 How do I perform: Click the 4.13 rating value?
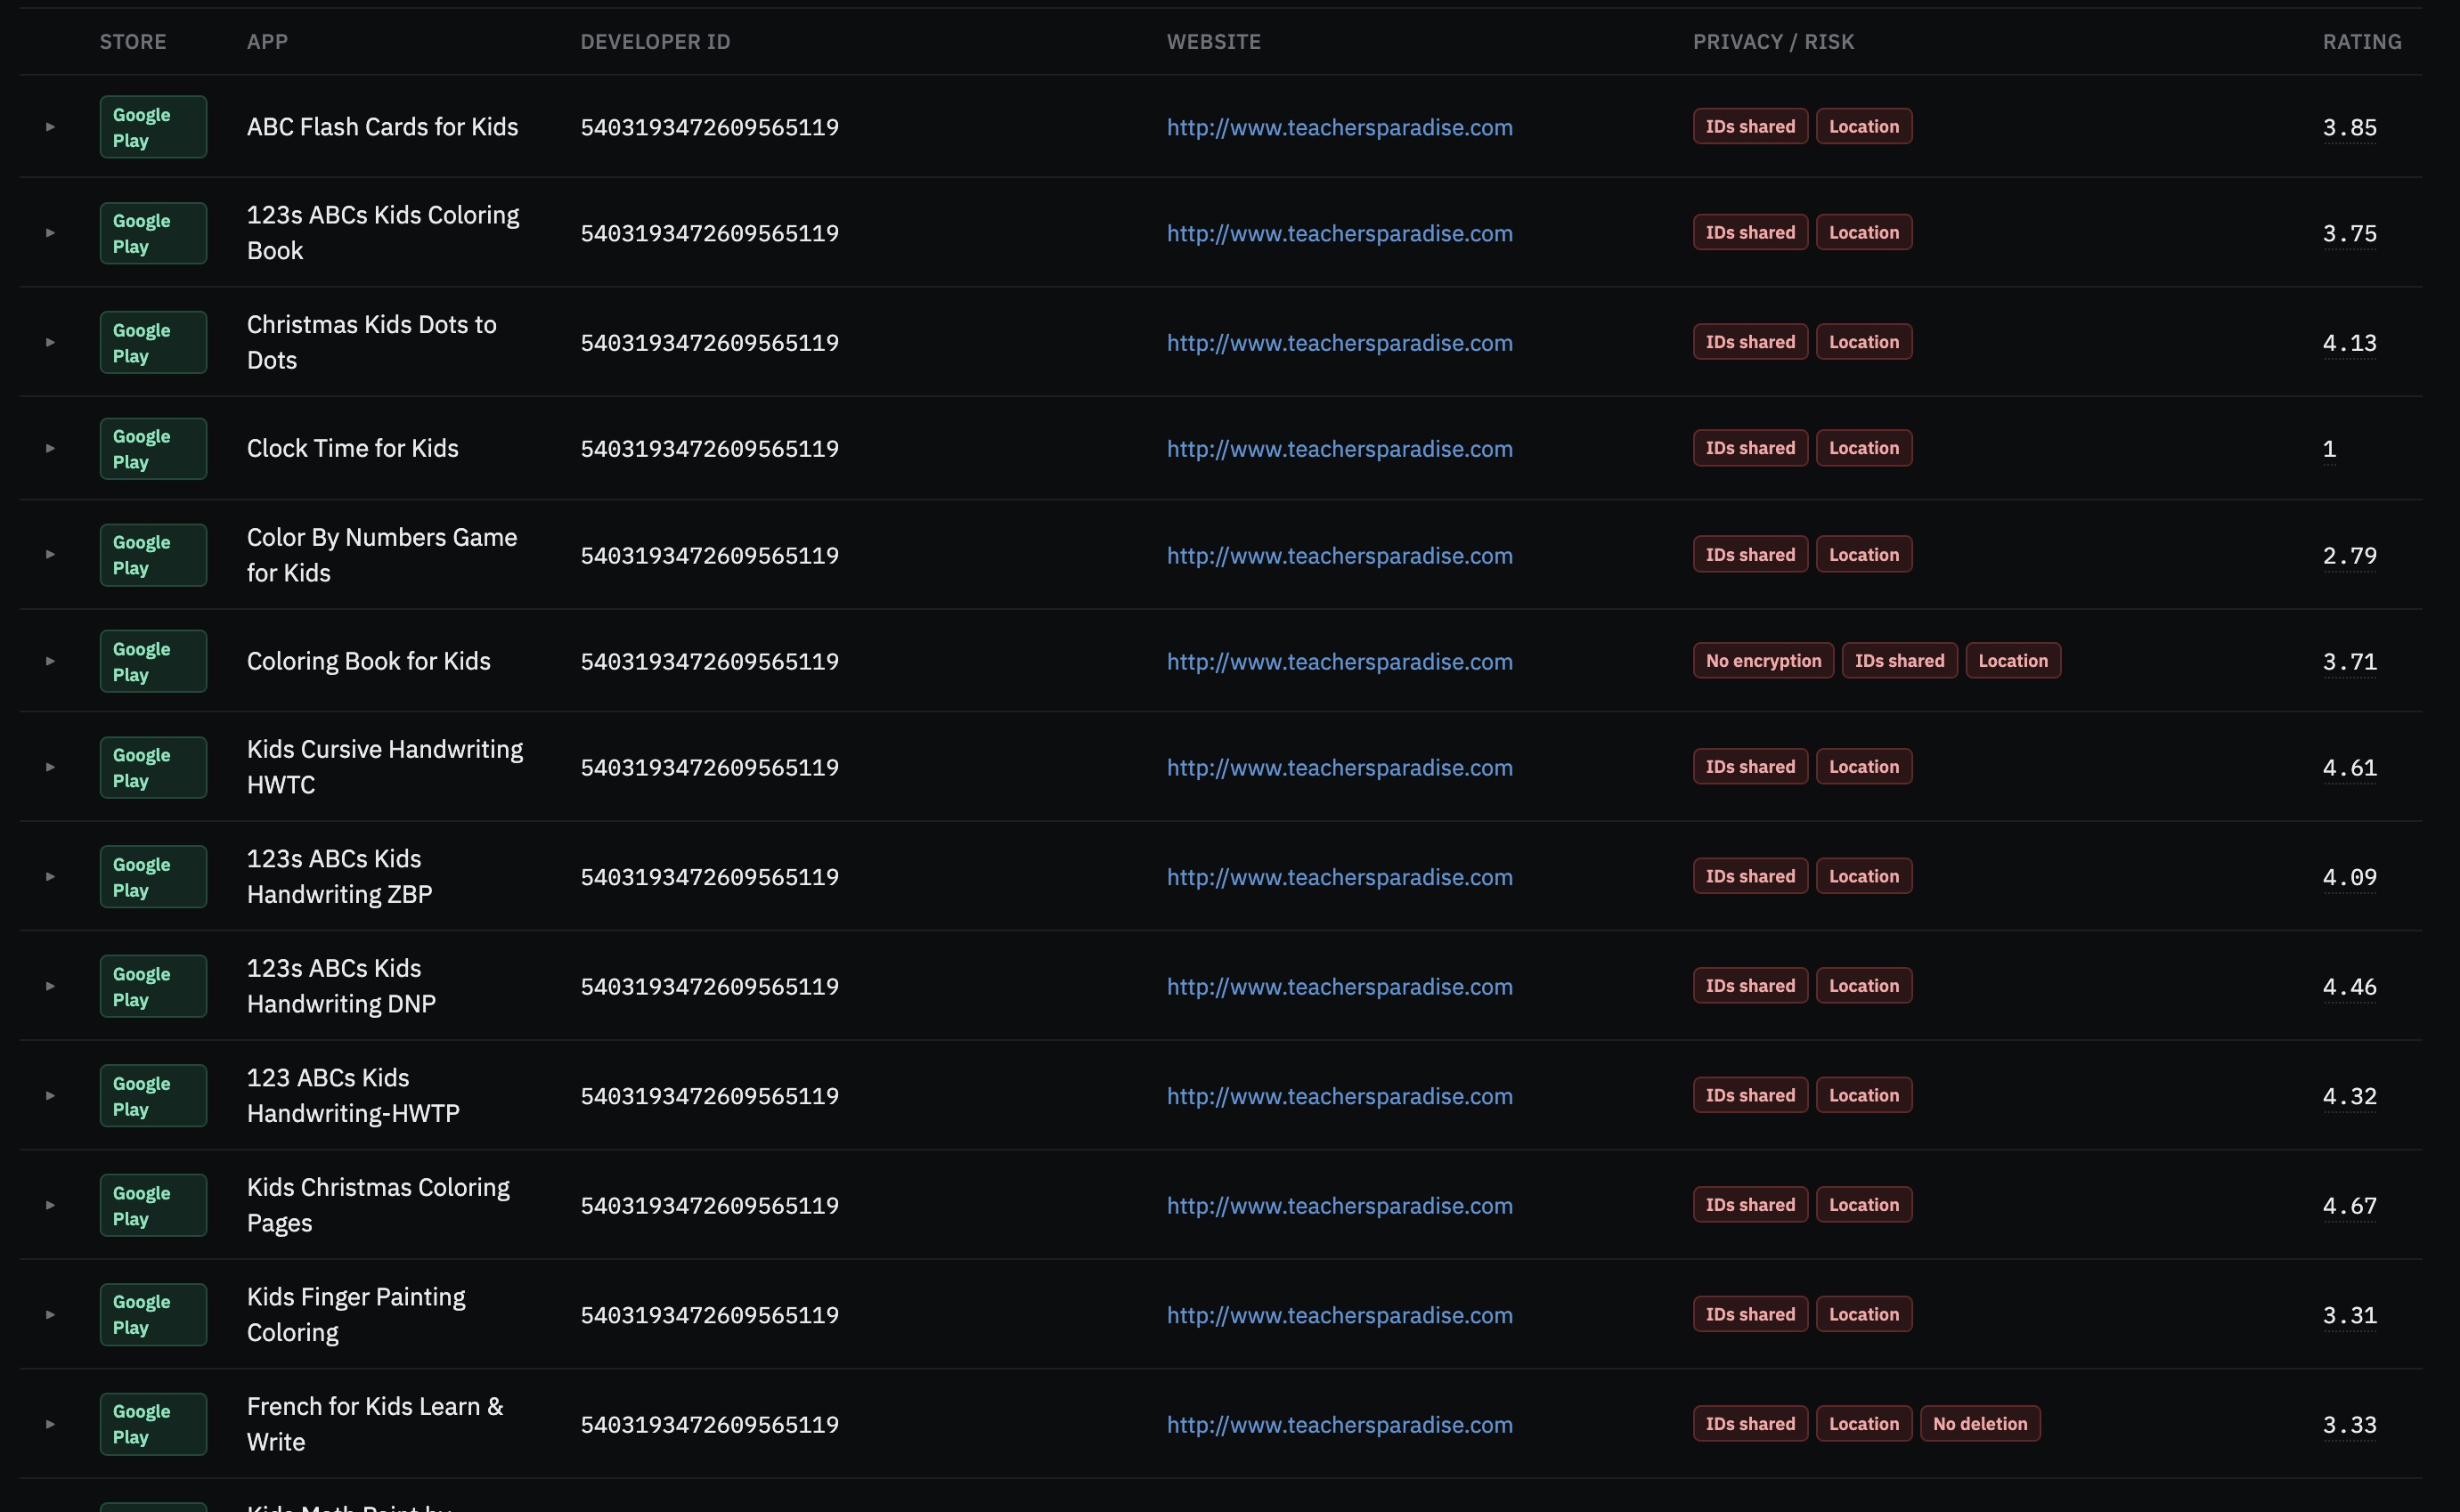coord(2349,343)
